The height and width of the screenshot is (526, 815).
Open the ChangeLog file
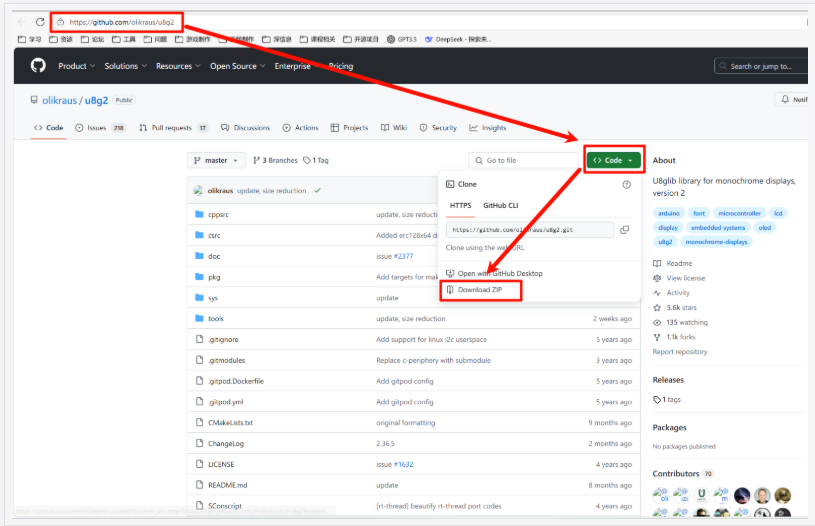[x=226, y=443]
